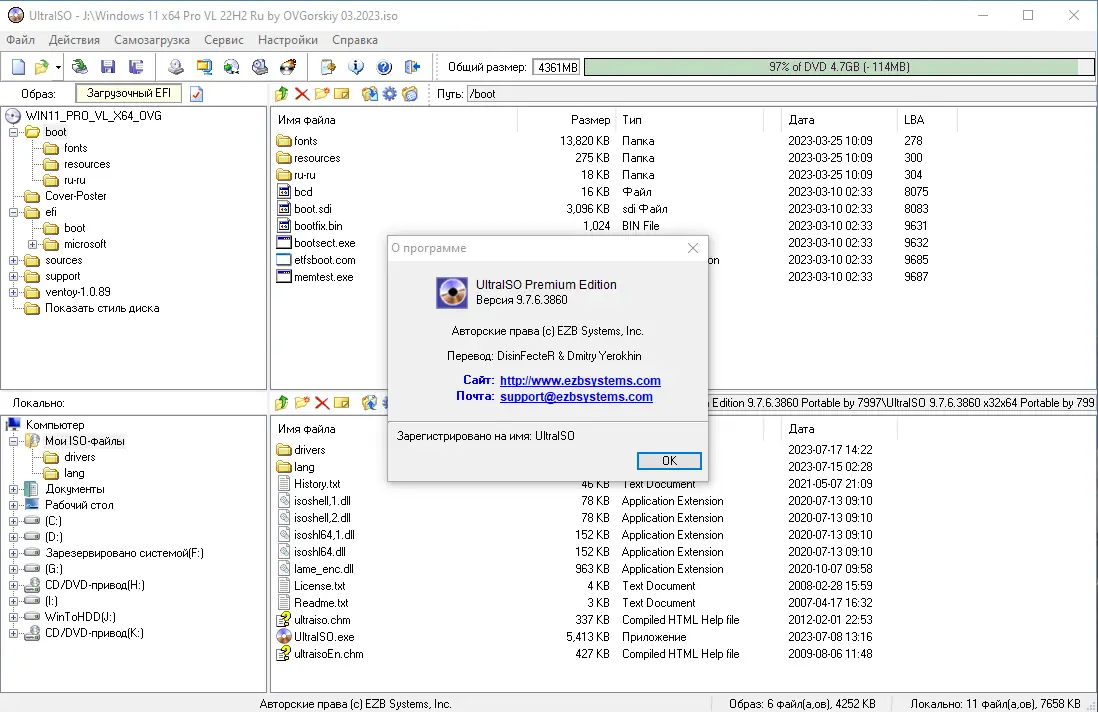Collapse the Мои ISO-файлы node
1098x712 pixels.
pos(13,441)
